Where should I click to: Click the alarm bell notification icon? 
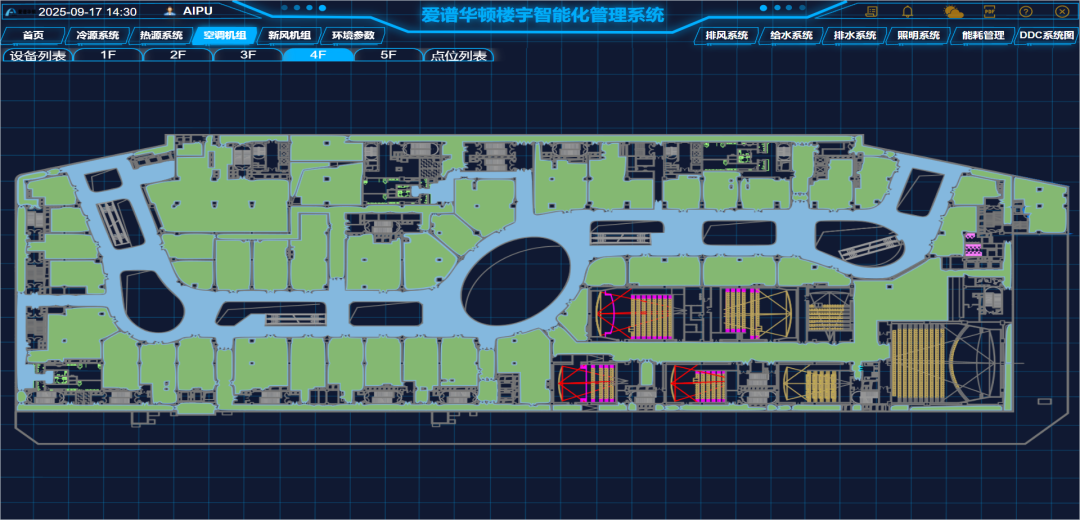[x=907, y=11]
